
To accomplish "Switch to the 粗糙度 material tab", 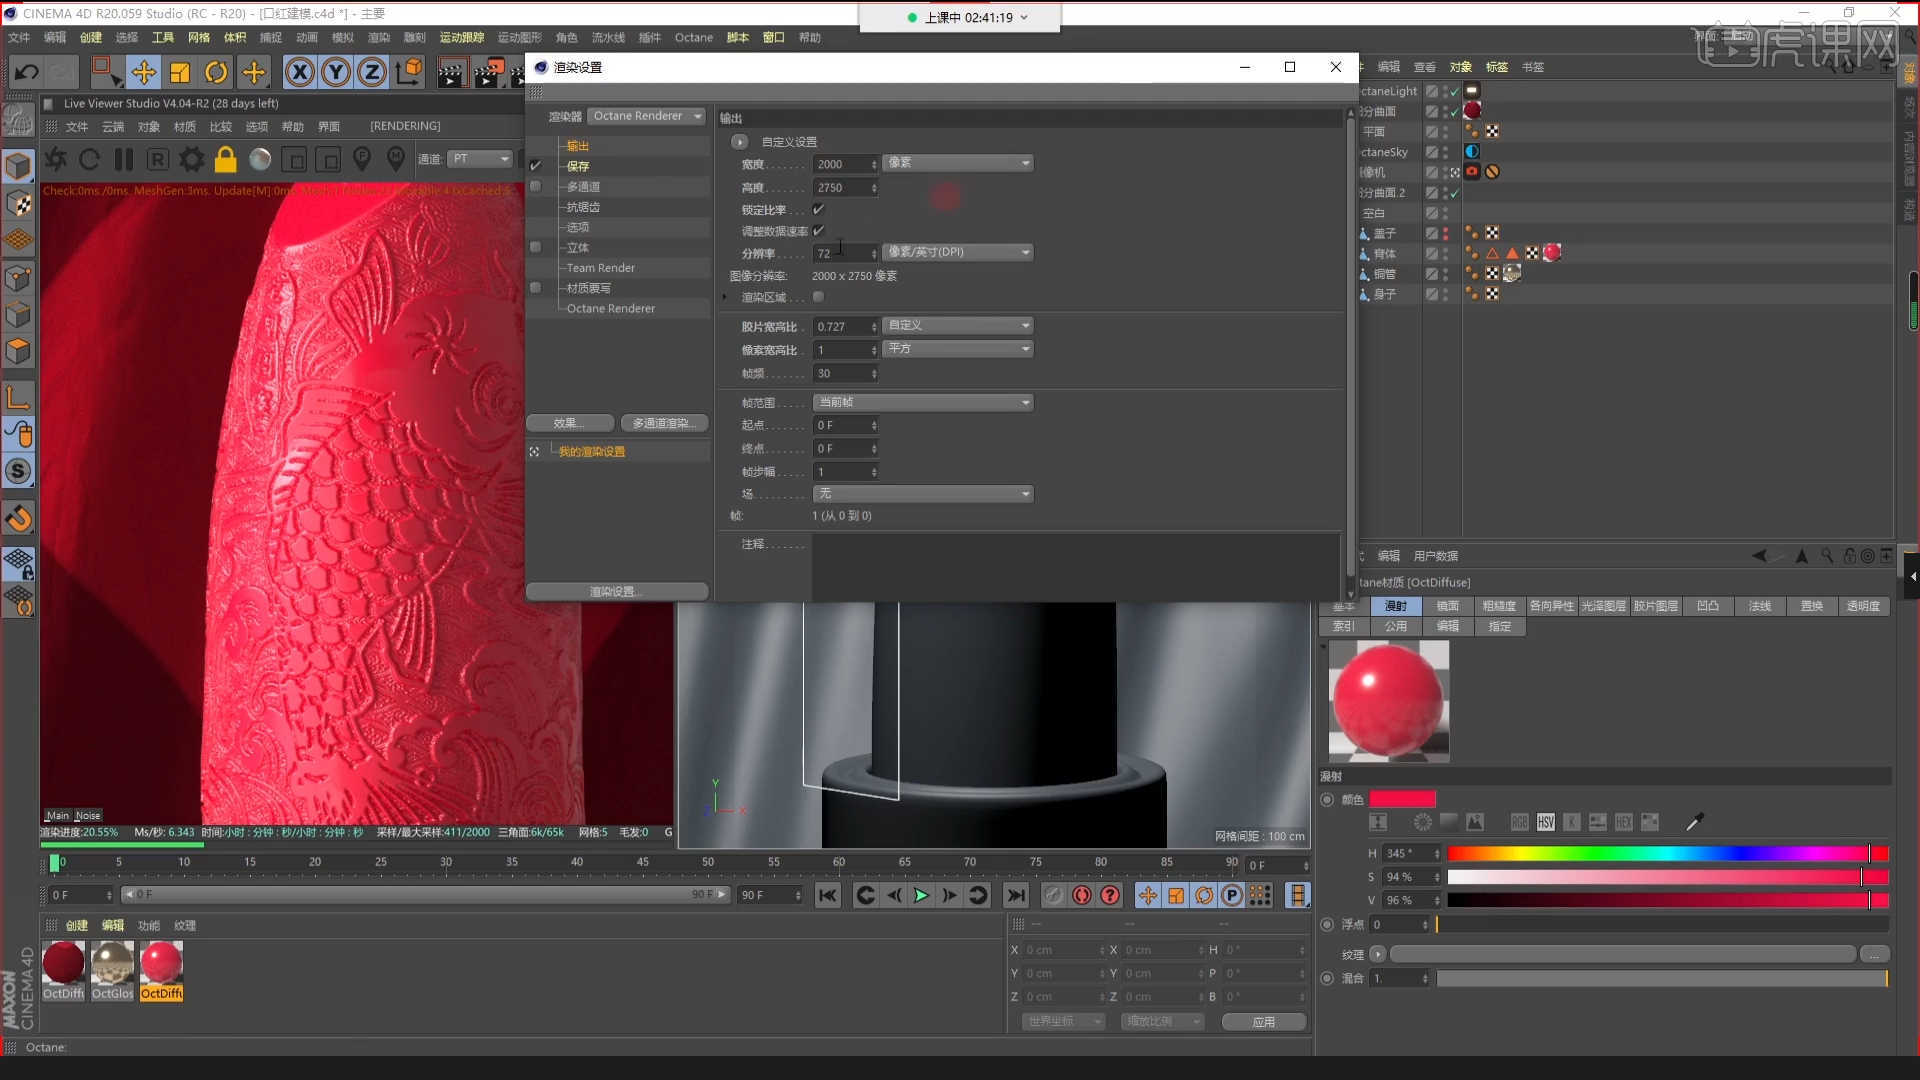I will point(1499,606).
